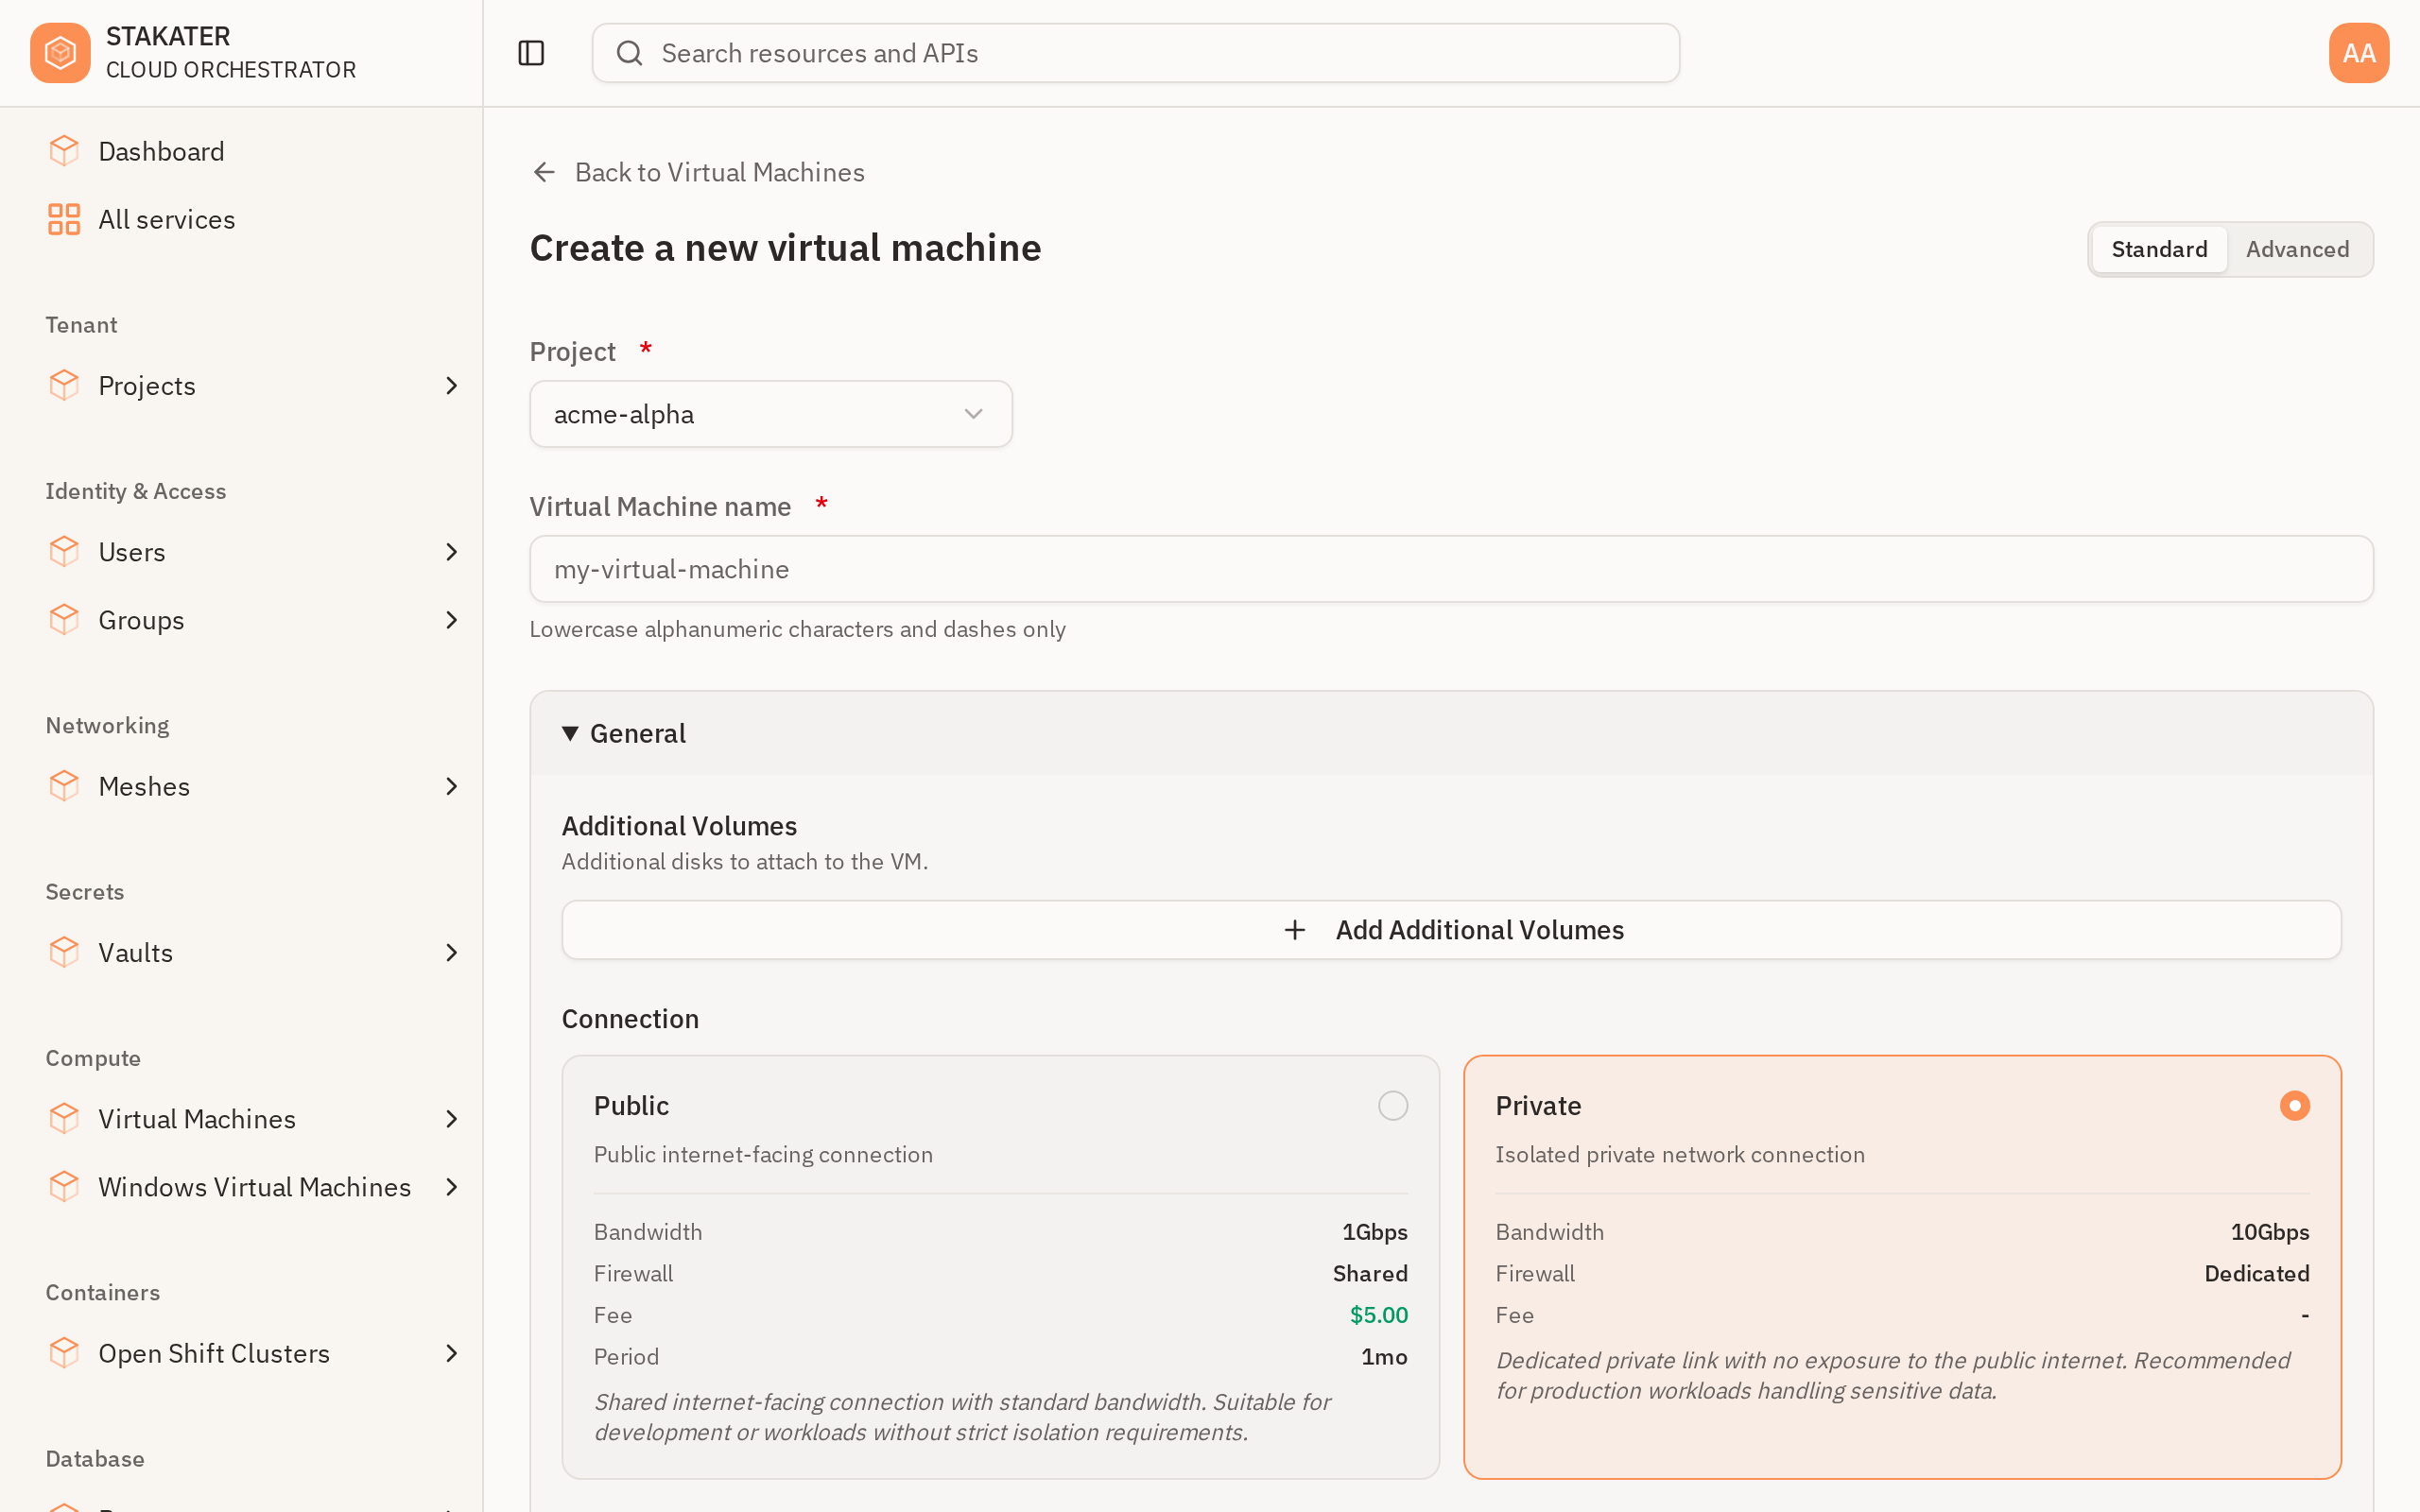
Task: Click the plus icon for additional volumes
Action: tap(1295, 930)
